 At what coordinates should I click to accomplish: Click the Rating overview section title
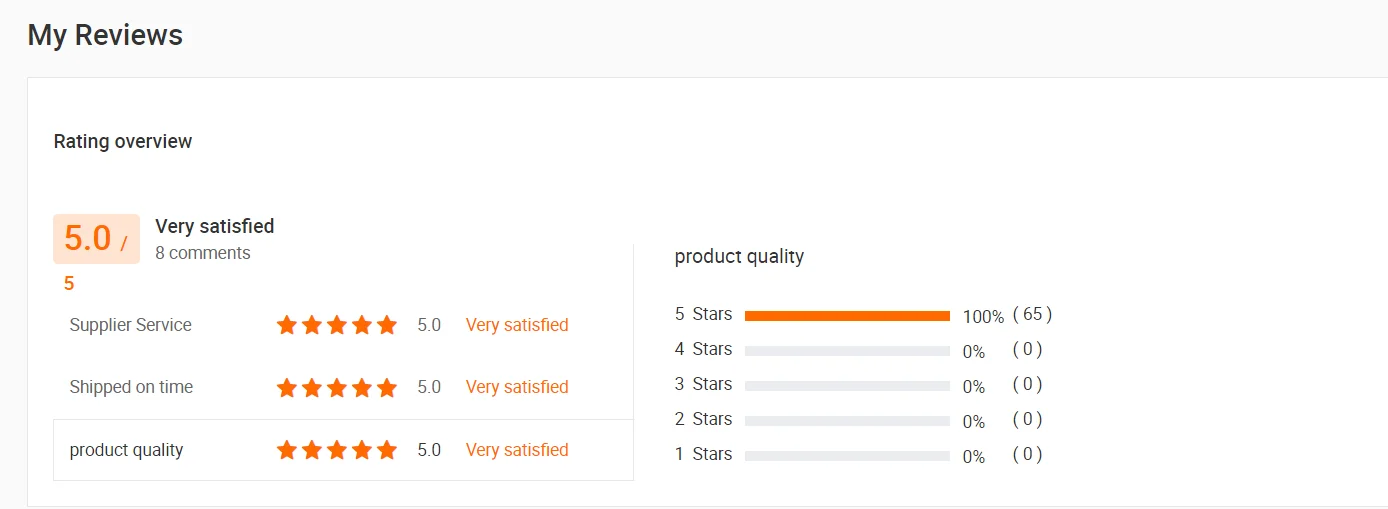pyautogui.click(x=123, y=142)
